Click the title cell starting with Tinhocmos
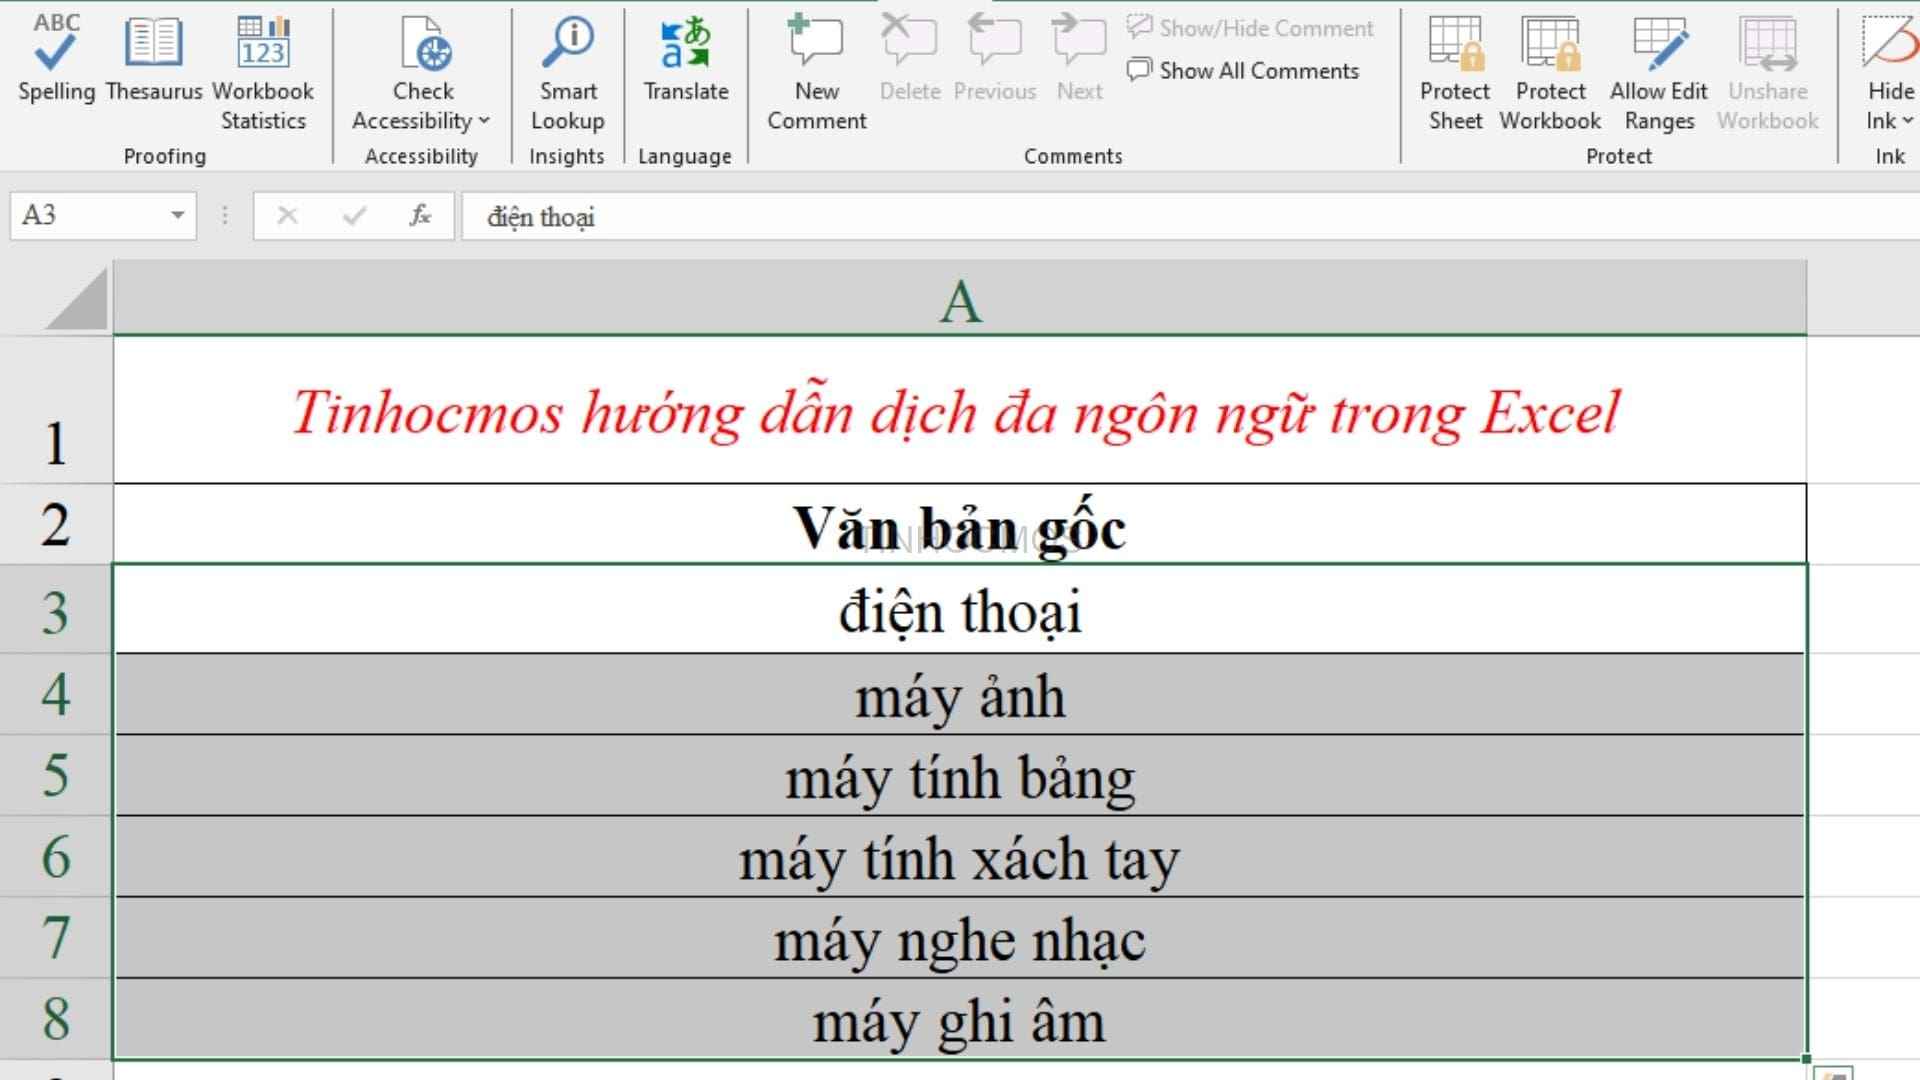The width and height of the screenshot is (1920, 1080). [960, 410]
